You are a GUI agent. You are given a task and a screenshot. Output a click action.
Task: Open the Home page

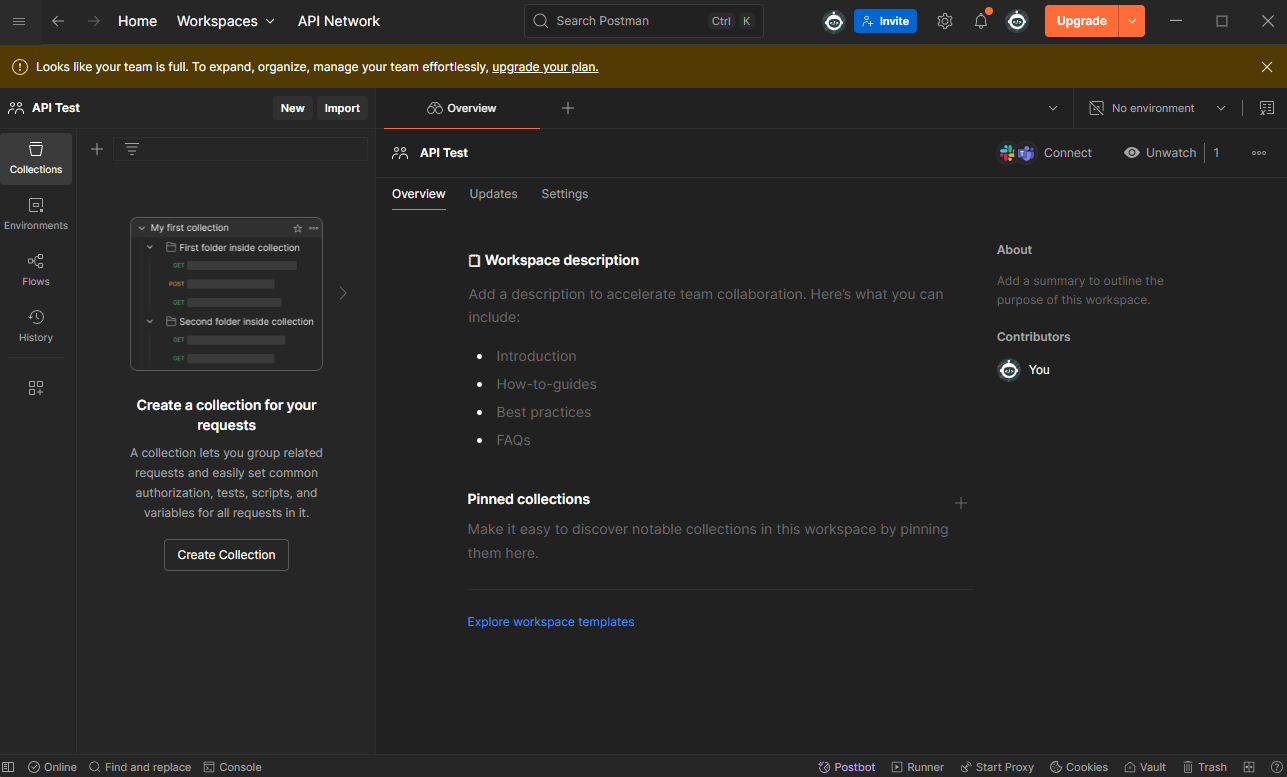point(137,21)
